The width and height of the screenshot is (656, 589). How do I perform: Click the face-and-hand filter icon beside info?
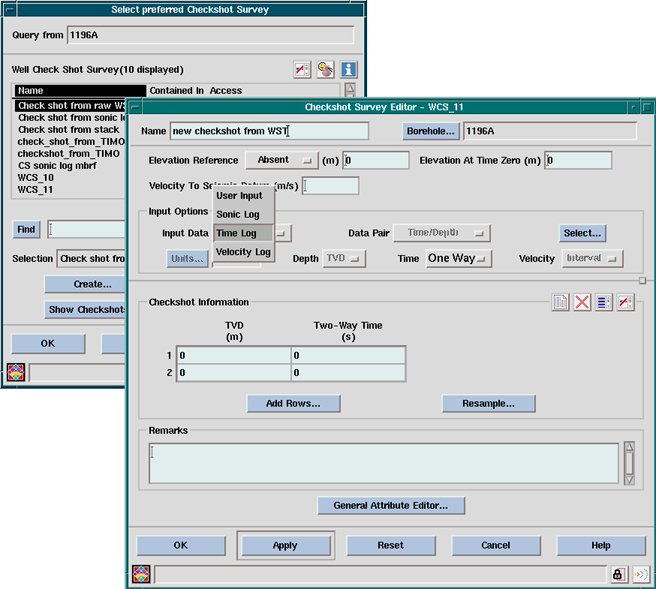pos(325,69)
